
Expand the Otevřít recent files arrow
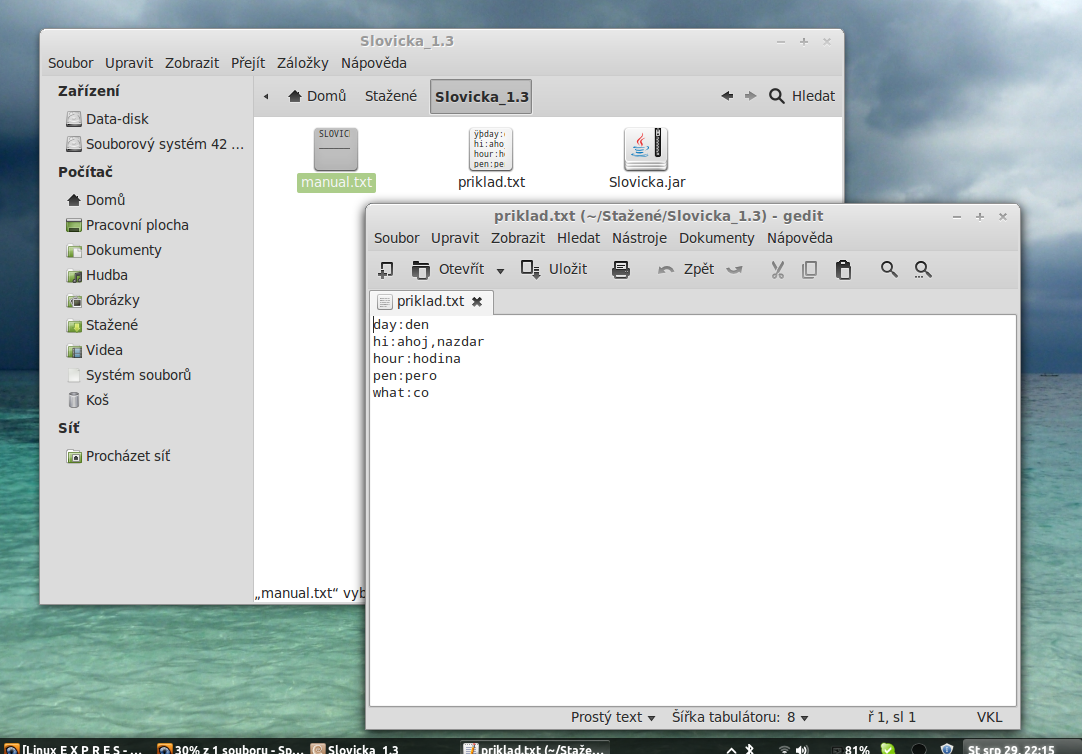coord(500,271)
